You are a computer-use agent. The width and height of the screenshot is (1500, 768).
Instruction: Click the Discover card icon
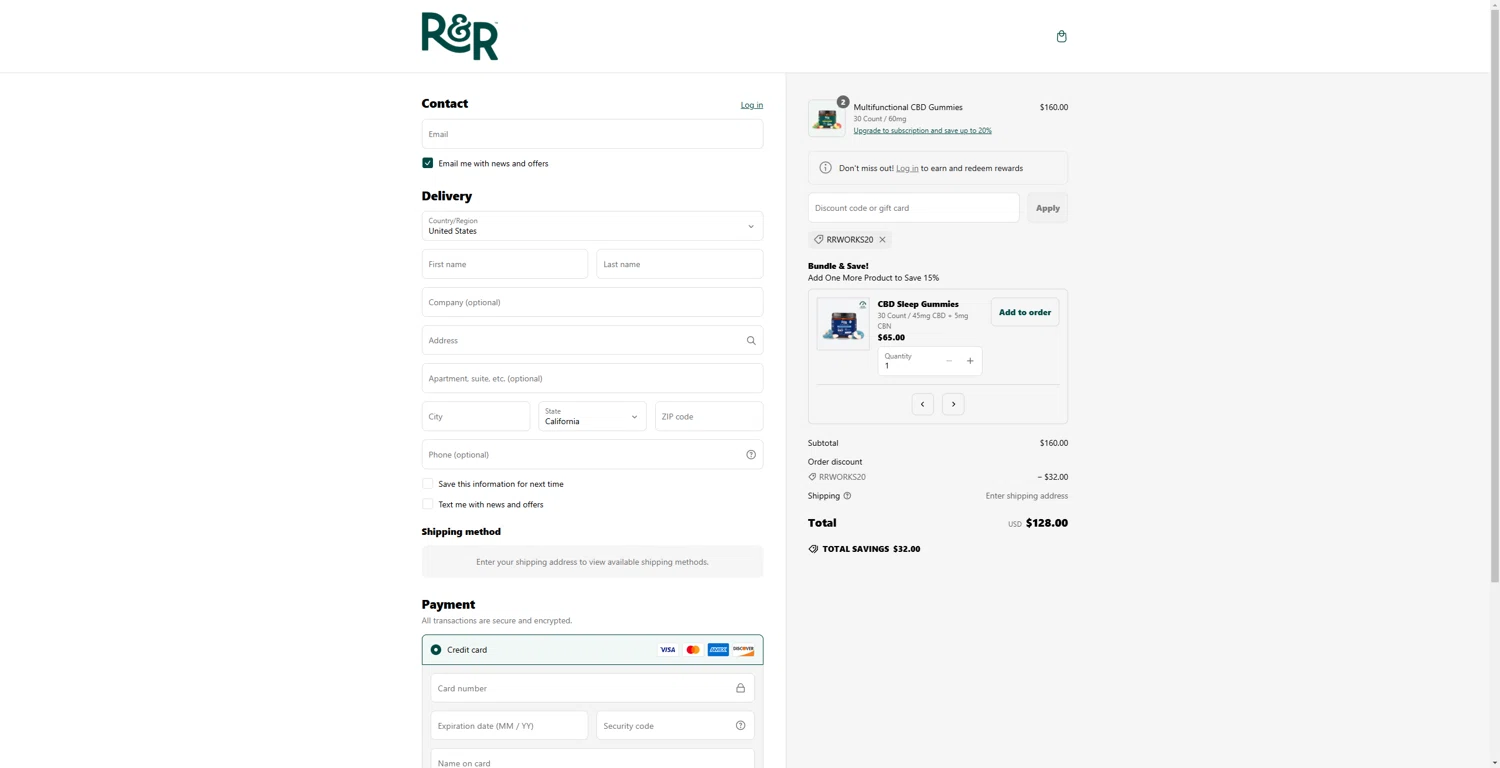click(743, 650)
